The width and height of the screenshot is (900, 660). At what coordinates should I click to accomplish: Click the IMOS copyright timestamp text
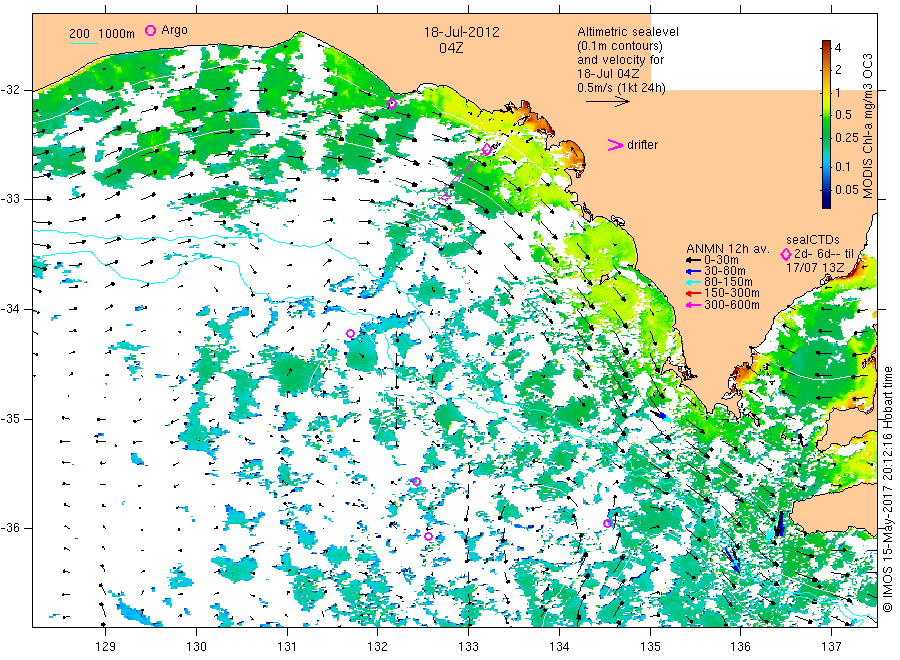pyautogui.click(x=888, y=489)
